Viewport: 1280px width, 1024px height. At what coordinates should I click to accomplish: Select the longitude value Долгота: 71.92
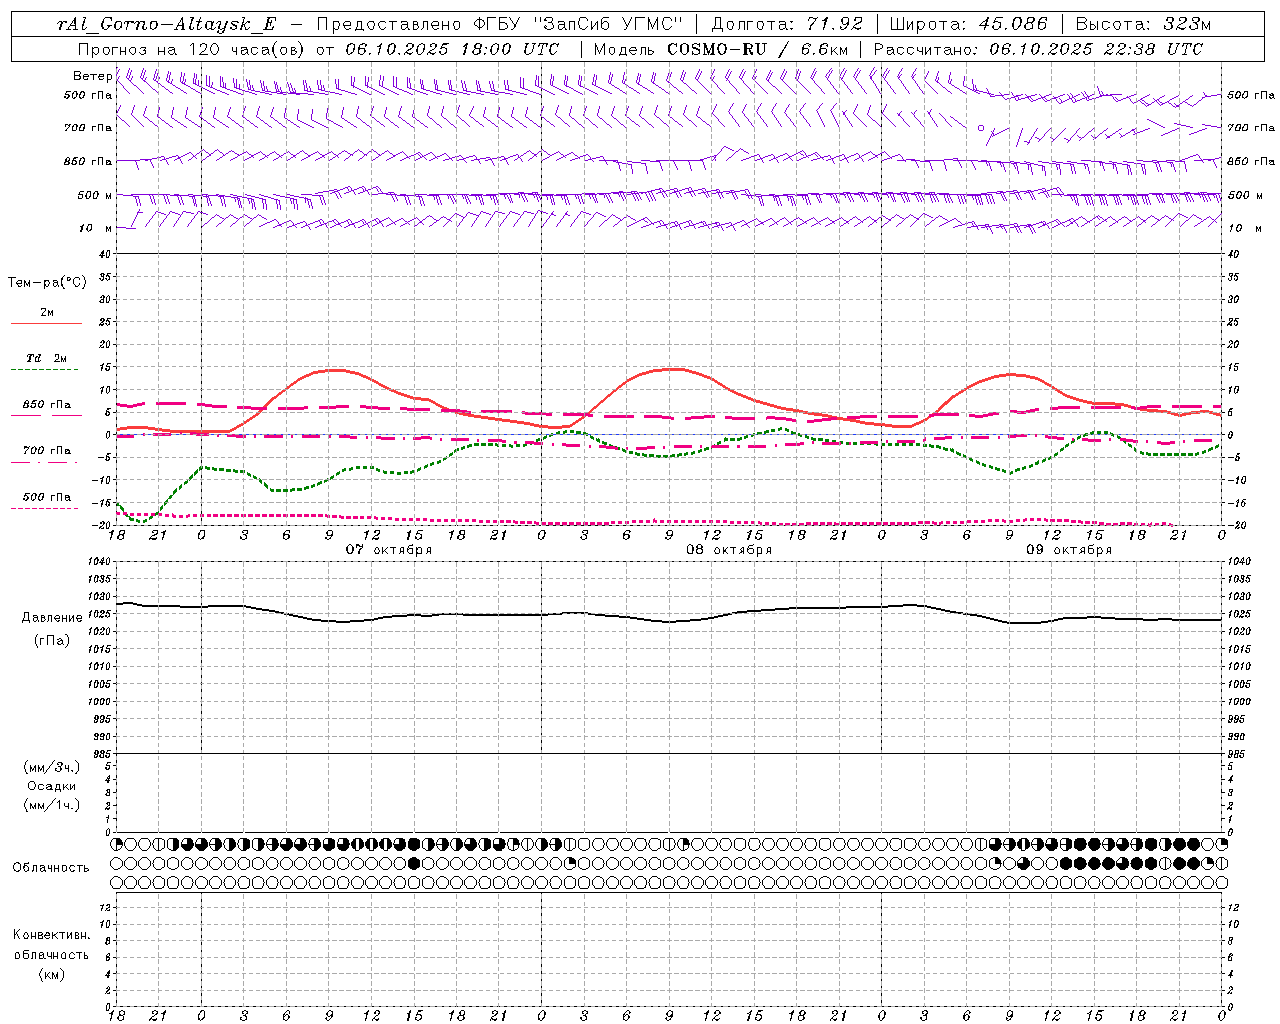(787, 24)
